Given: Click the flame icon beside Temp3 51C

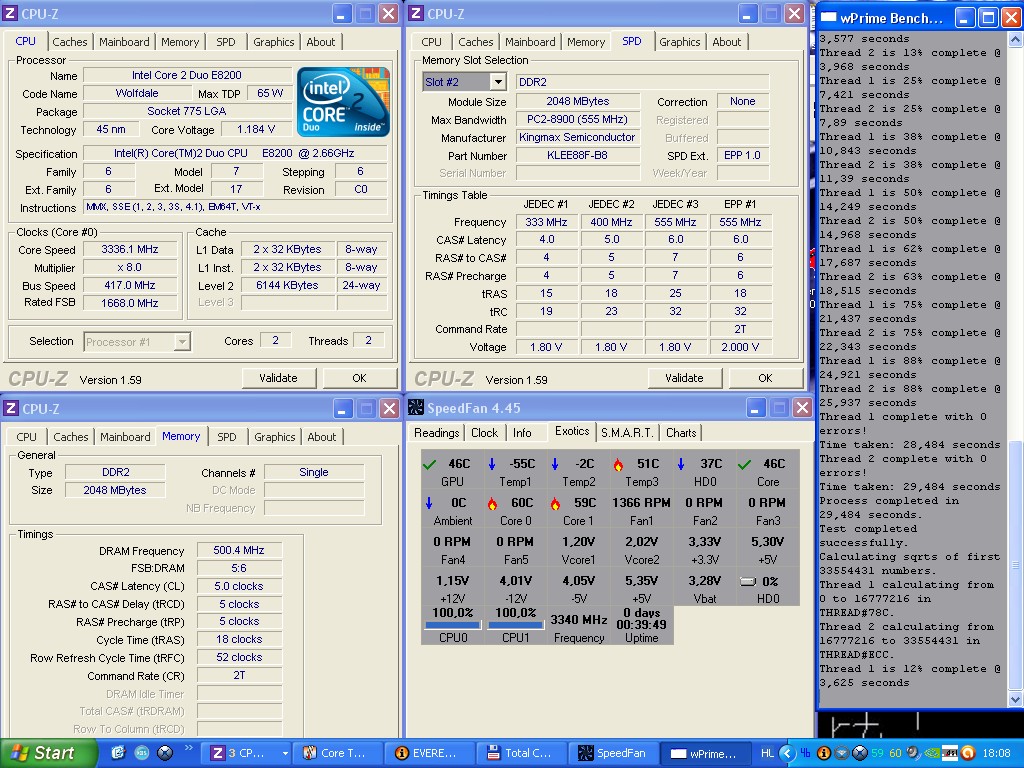Looking at the screenshot, I should tap(618, 464).
